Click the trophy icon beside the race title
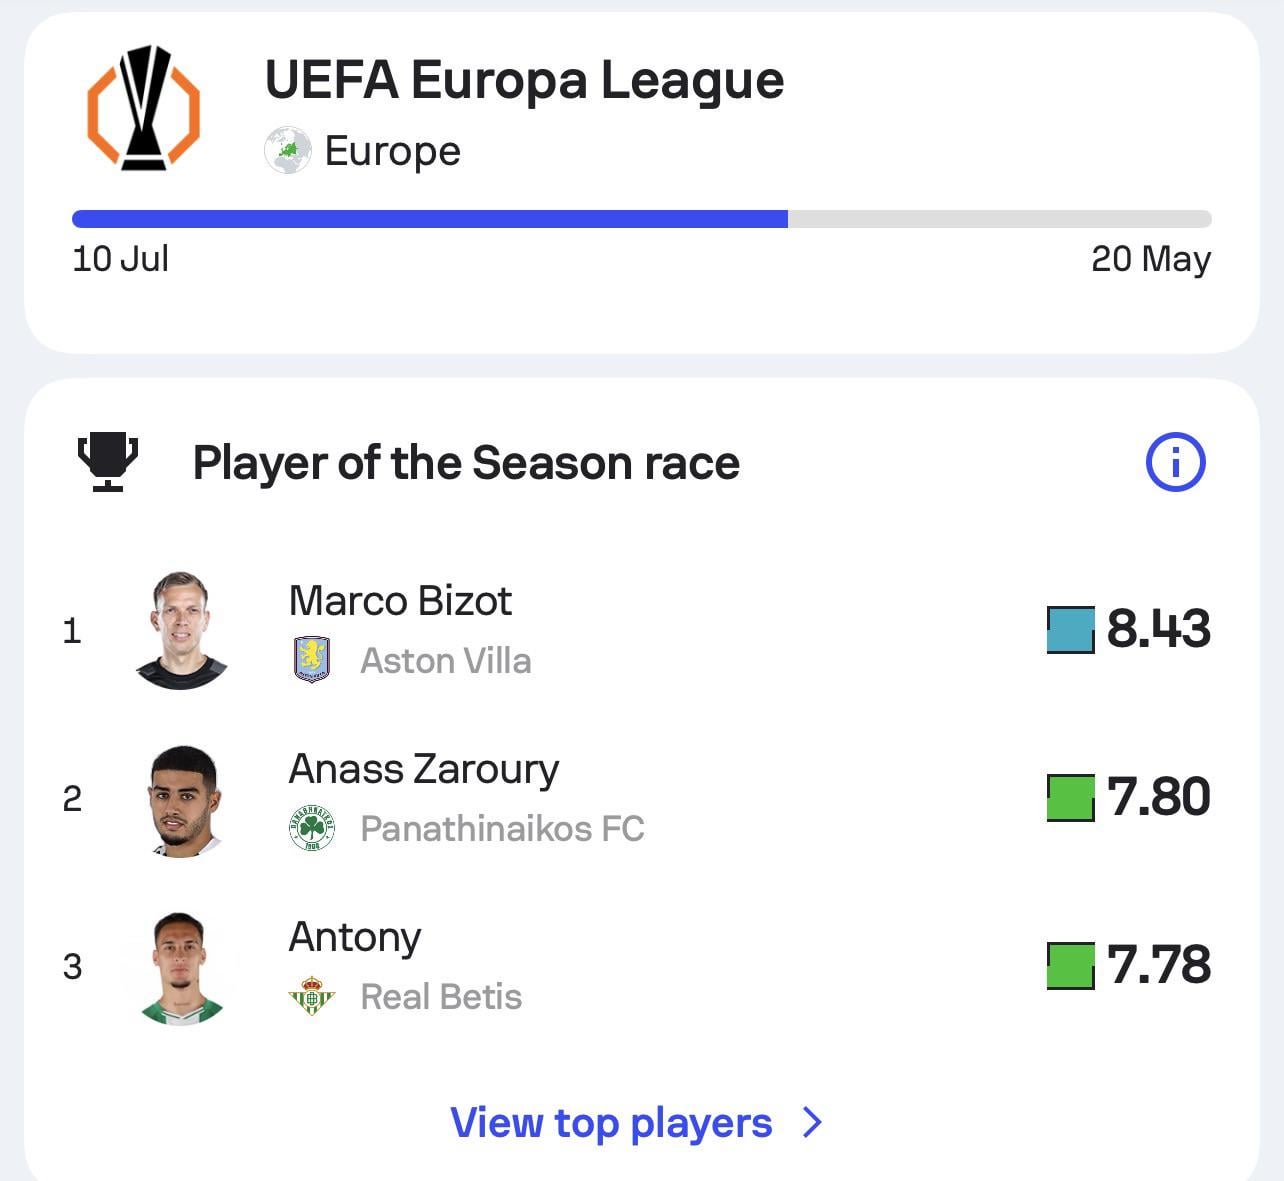 [108, 462]
